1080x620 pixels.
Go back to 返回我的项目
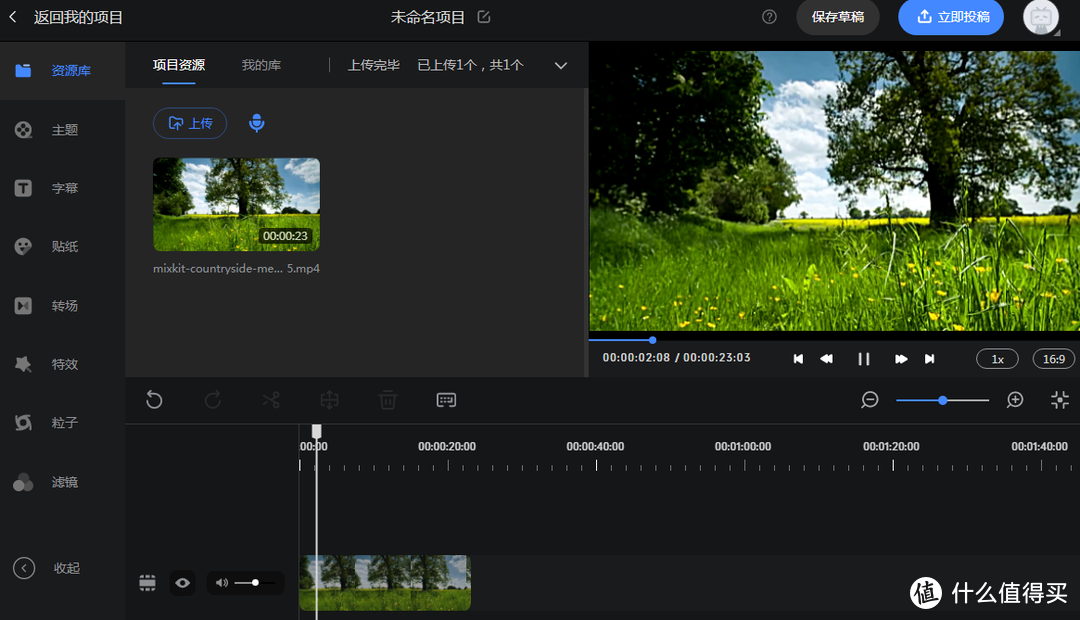[67, 17]
